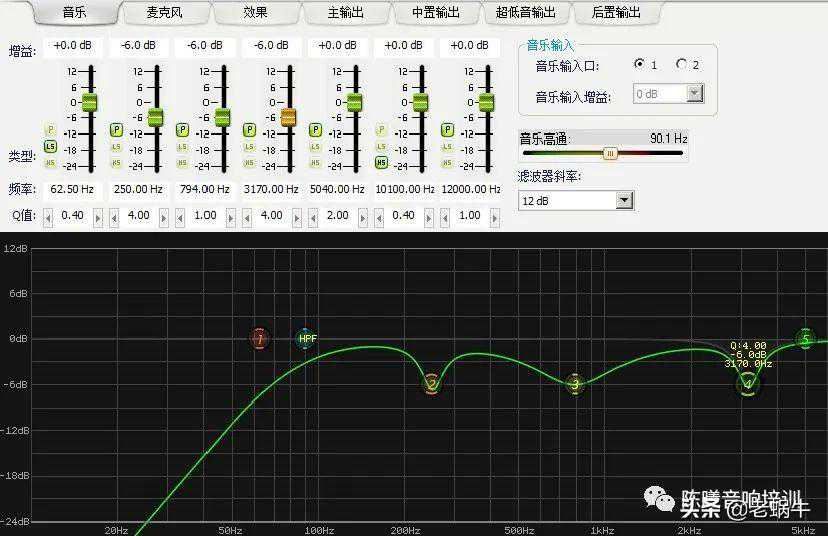Select EQ band 2 node on the curve
The image size is (828, 536).
[431, 384]
